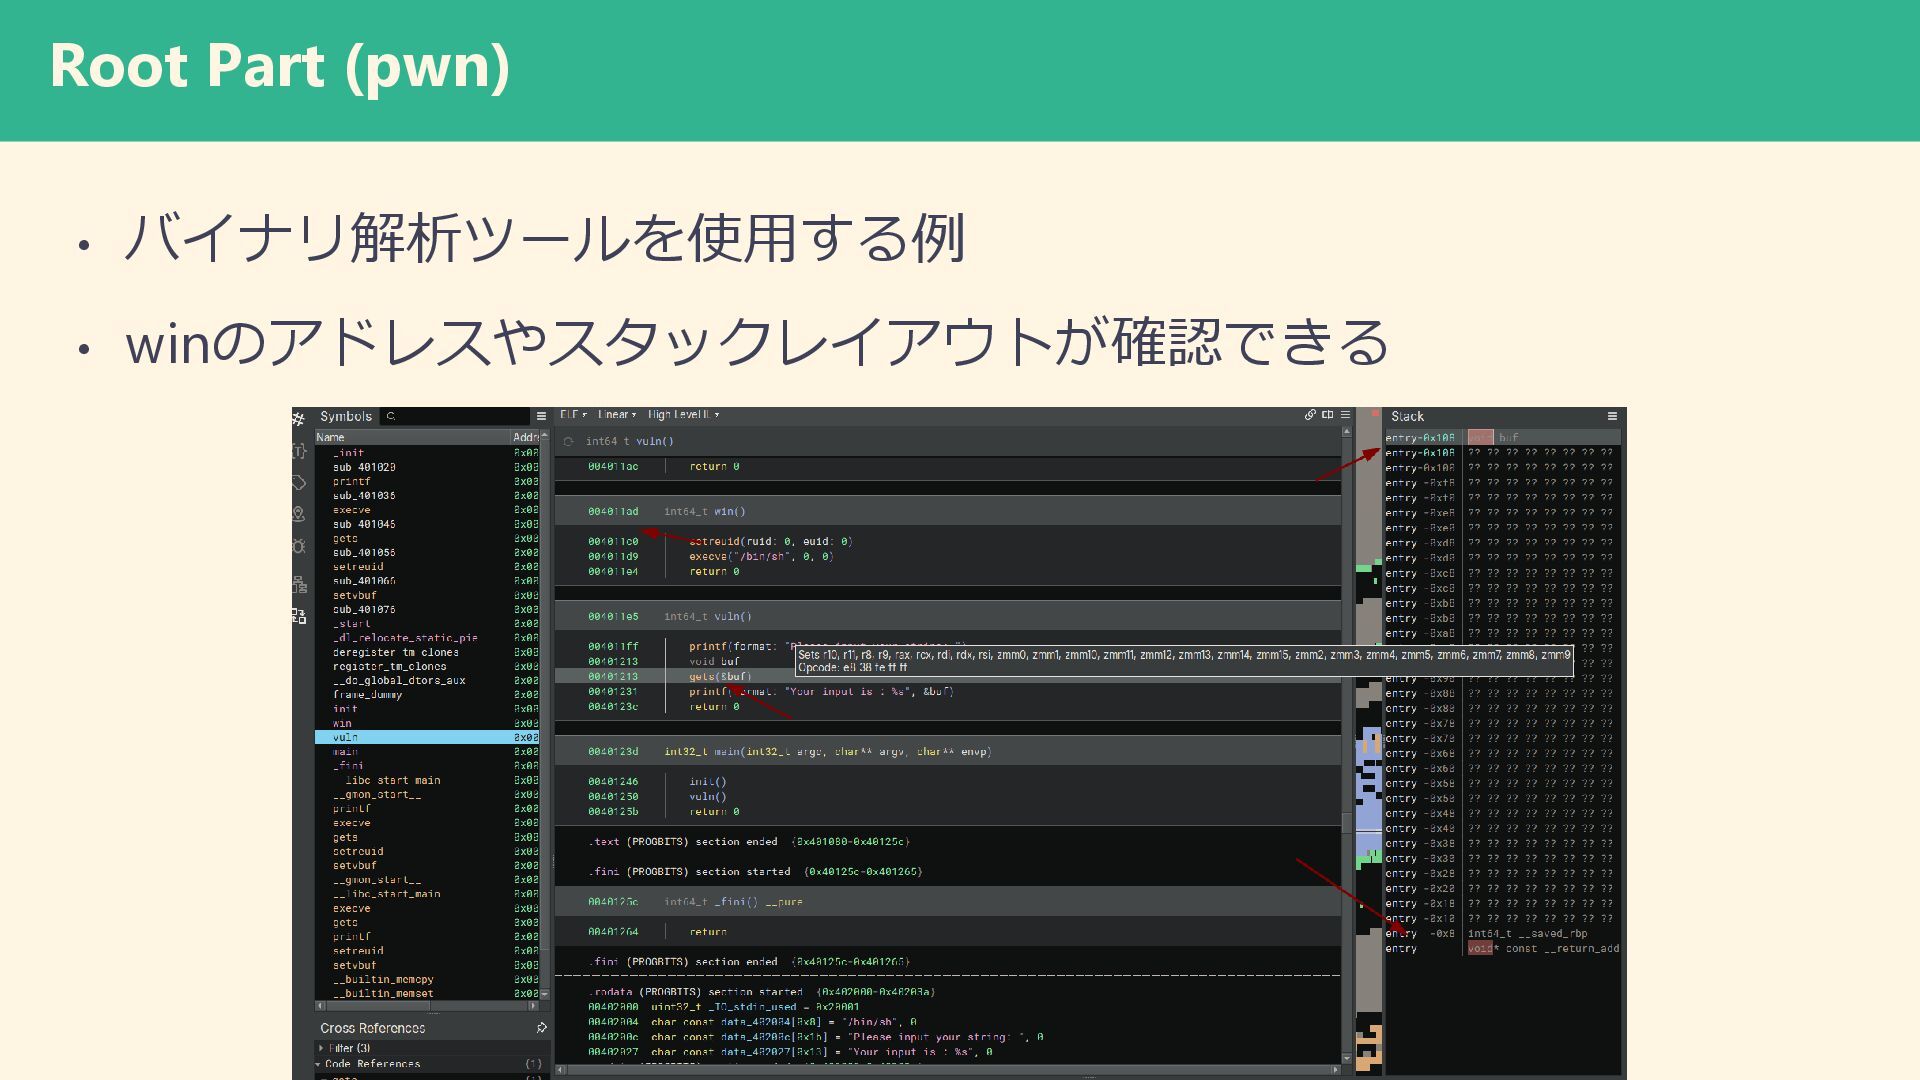The image size is (1920, 1080).
Task: Click the gets(&buf) line in vuln
Action: (719, 677)
